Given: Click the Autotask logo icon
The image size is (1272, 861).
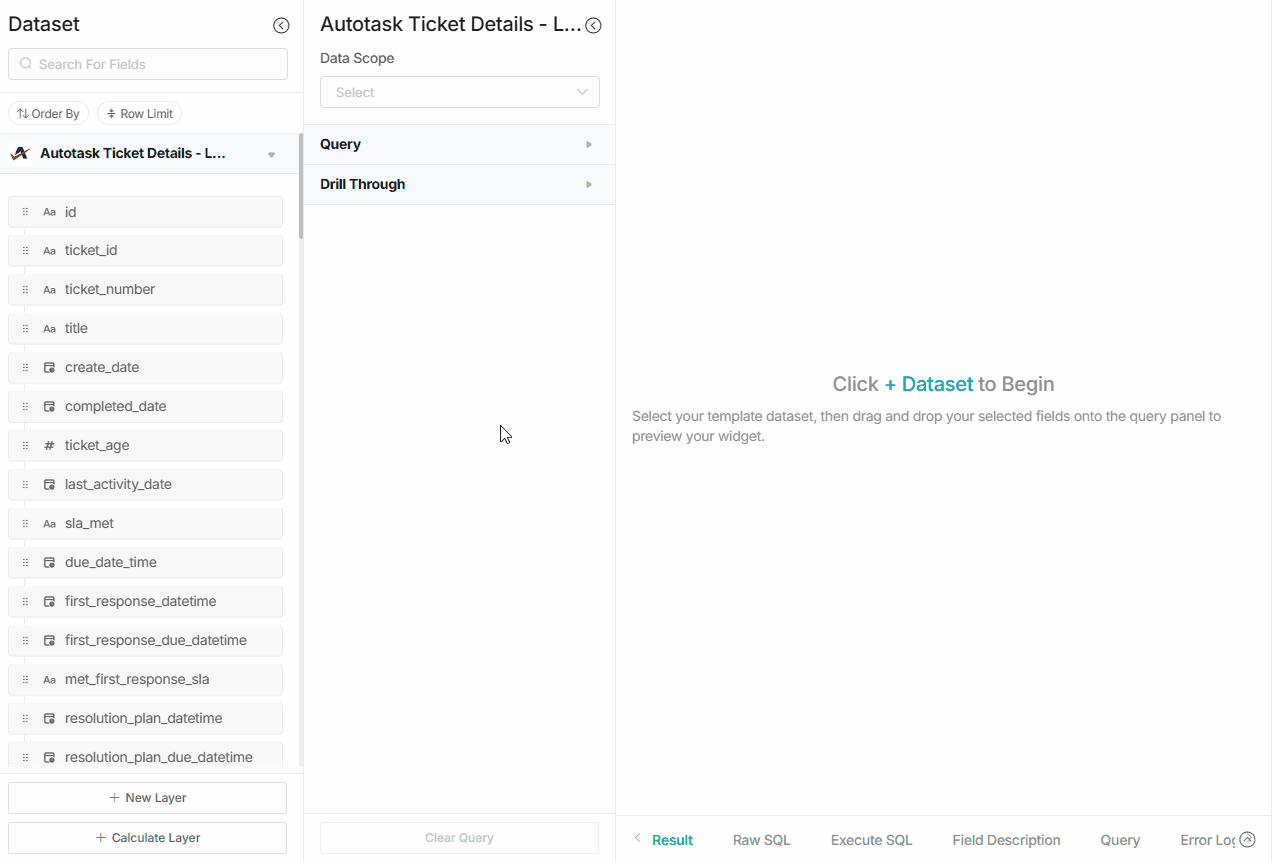Looking at the screenshot, I should tap(19, 154).
